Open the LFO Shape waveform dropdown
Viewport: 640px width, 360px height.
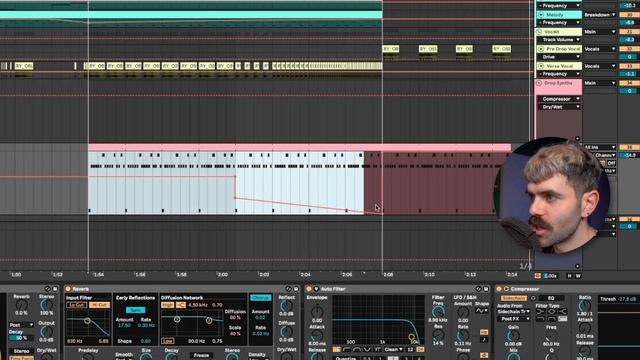[x=482, y=311]
